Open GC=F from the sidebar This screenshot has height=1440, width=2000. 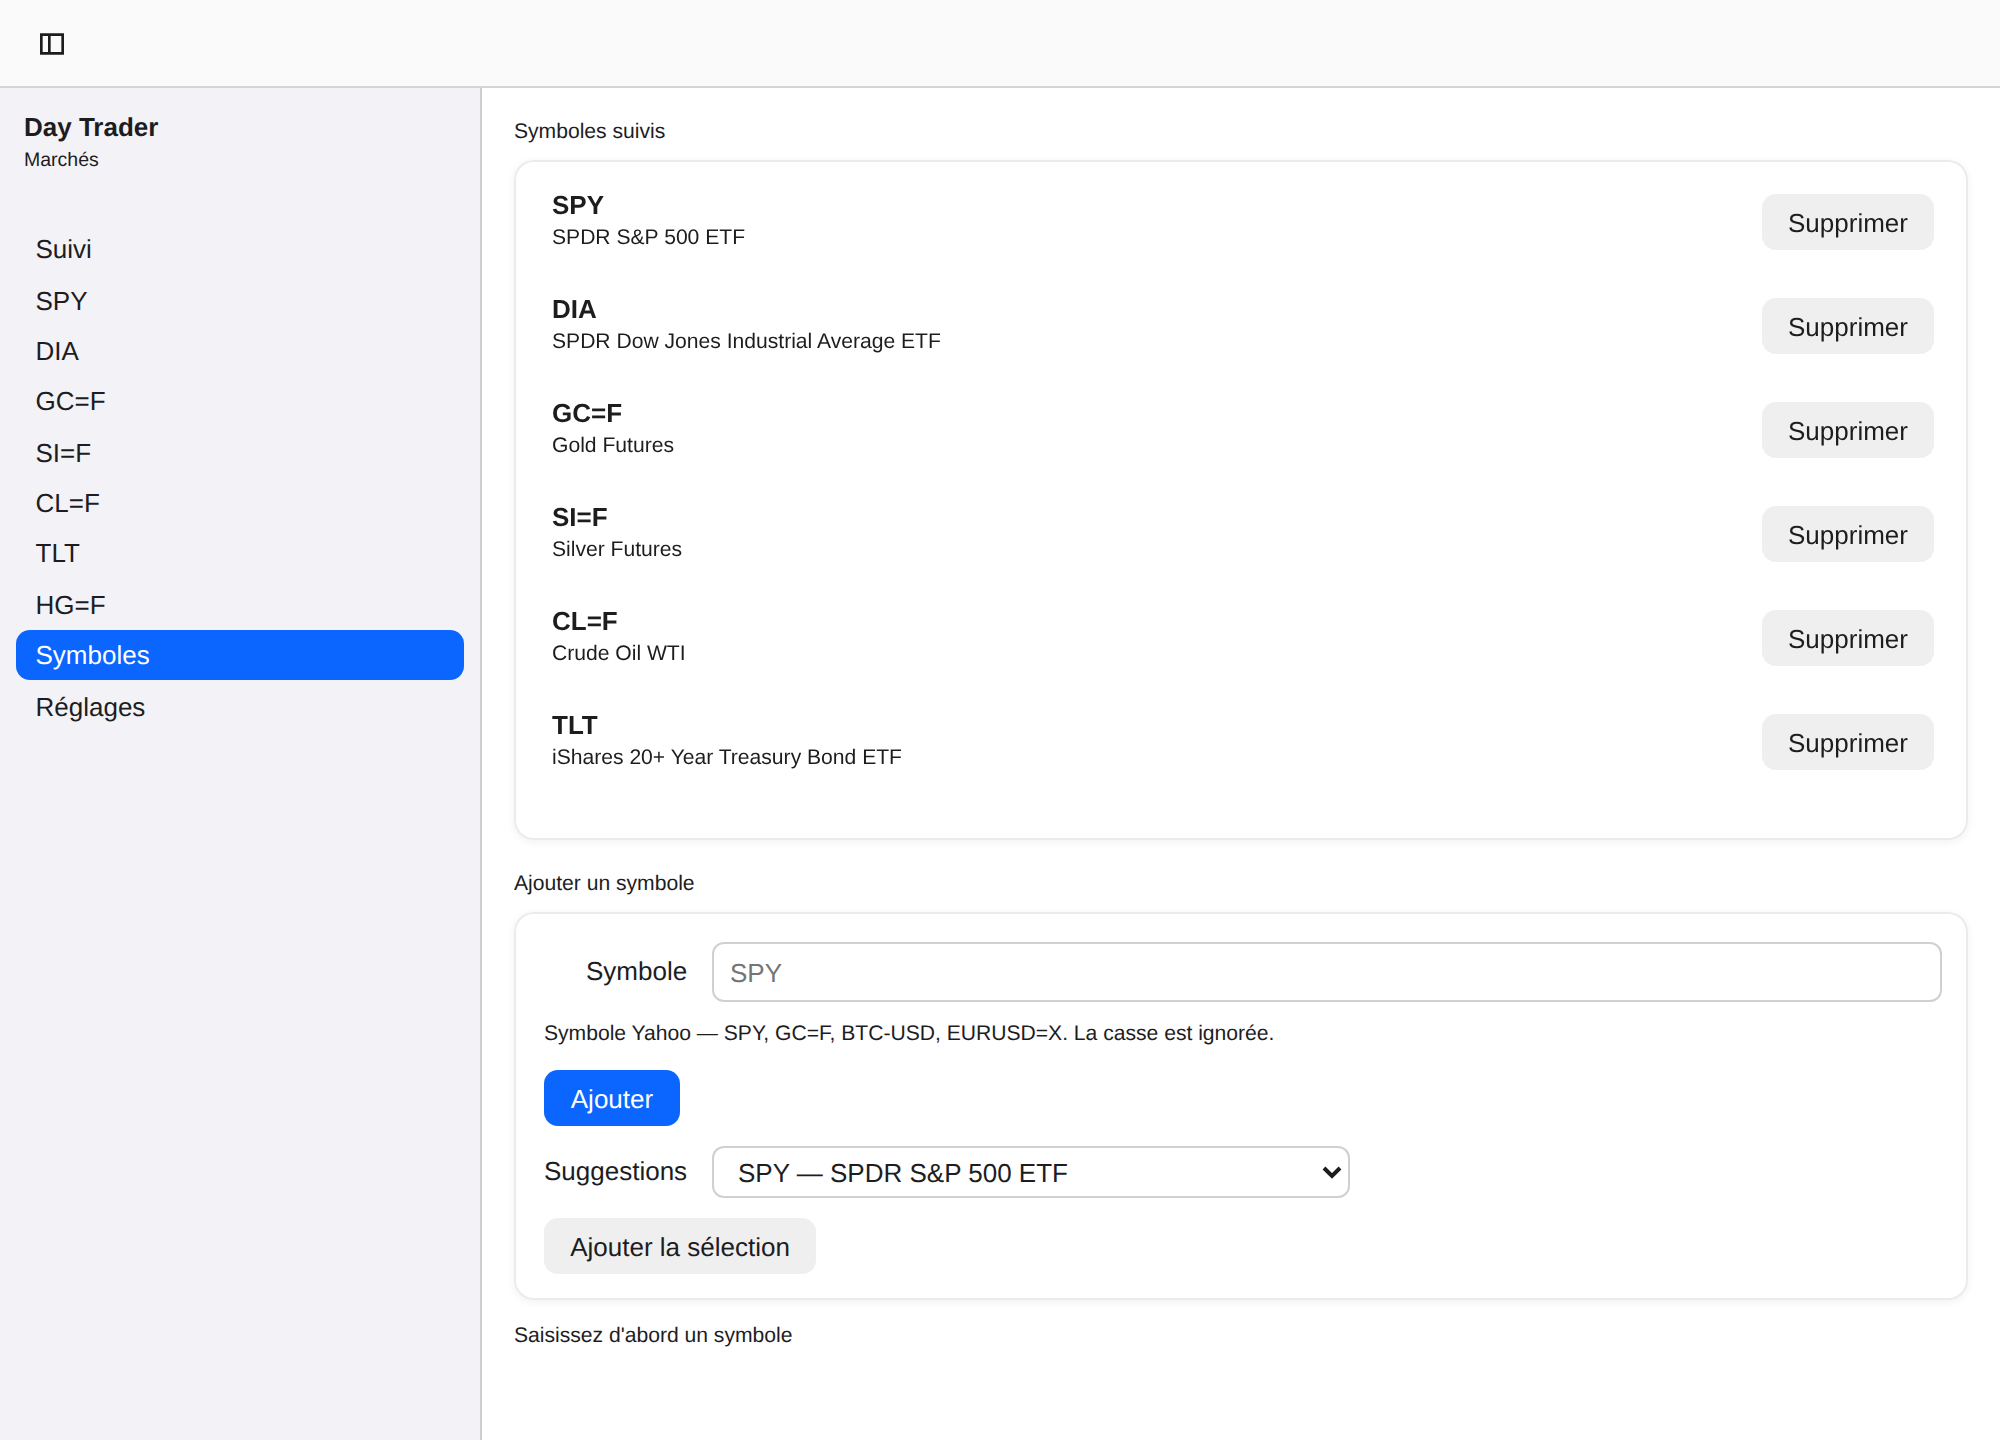[240, 401]
